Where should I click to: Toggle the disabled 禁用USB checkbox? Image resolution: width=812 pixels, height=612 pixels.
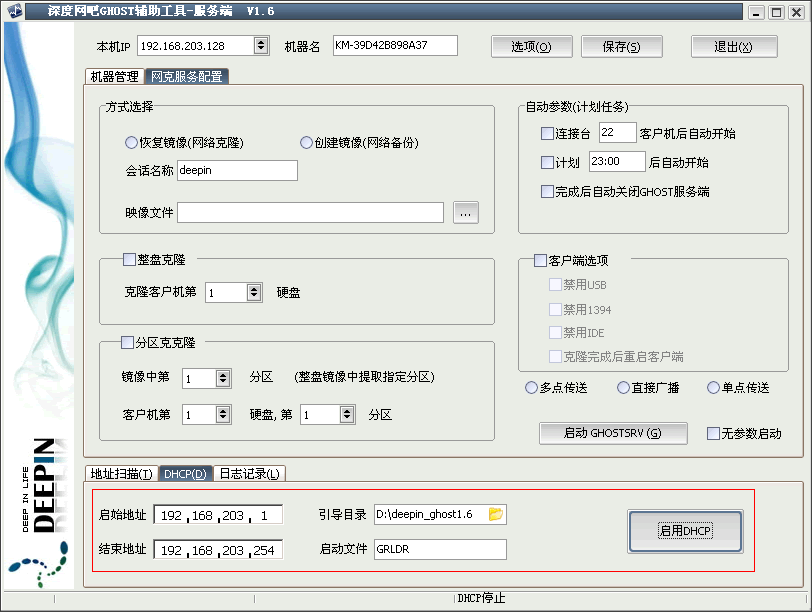pyautogui.click(x=555, y=284)
